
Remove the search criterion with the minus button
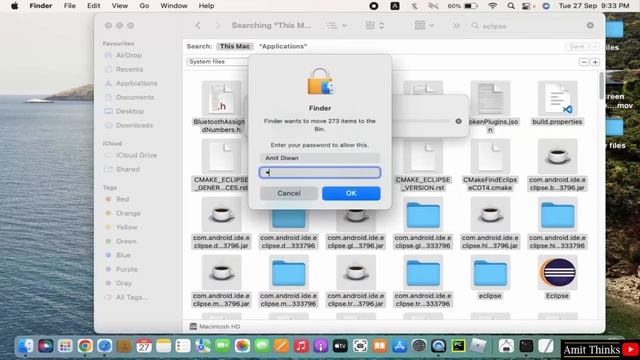coord(584,62)
